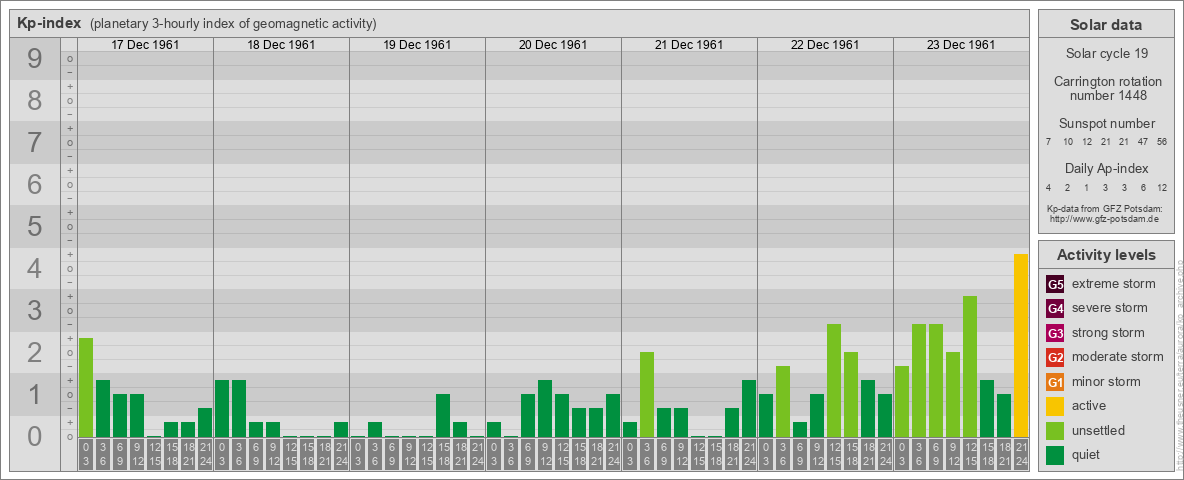Click the 19 Dec 1961 date header

[417, 45]
